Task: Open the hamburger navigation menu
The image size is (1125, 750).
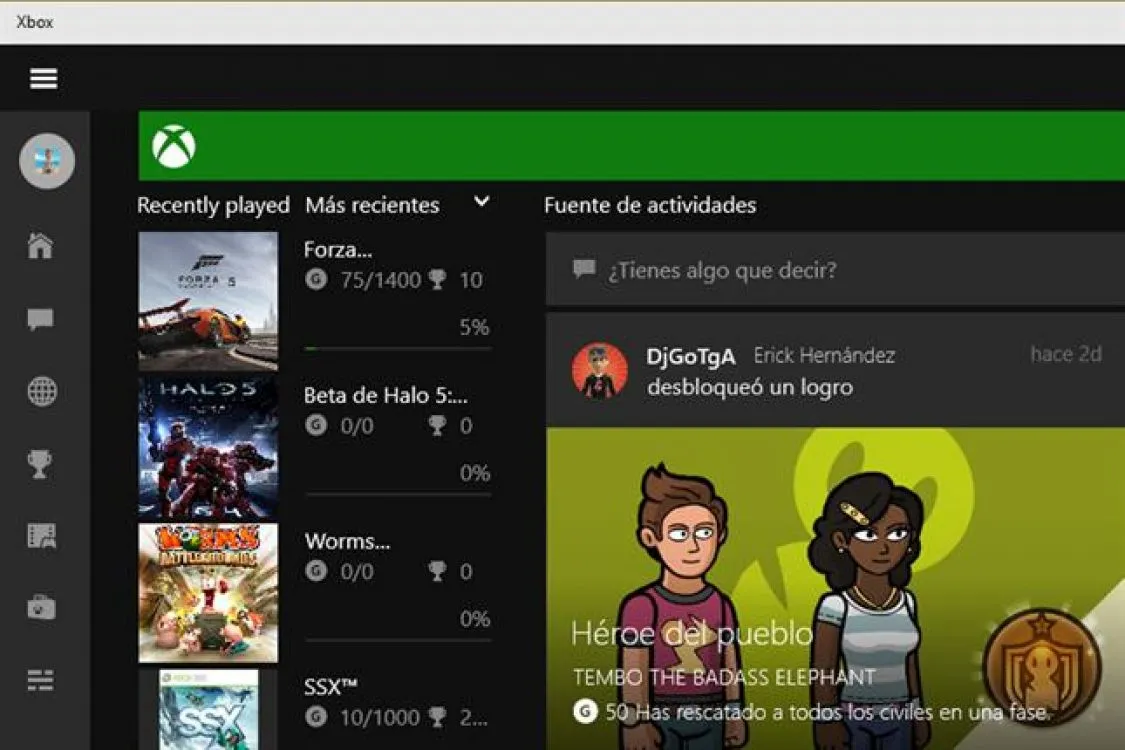Action: pyautogui.click(x=43, y=78)
